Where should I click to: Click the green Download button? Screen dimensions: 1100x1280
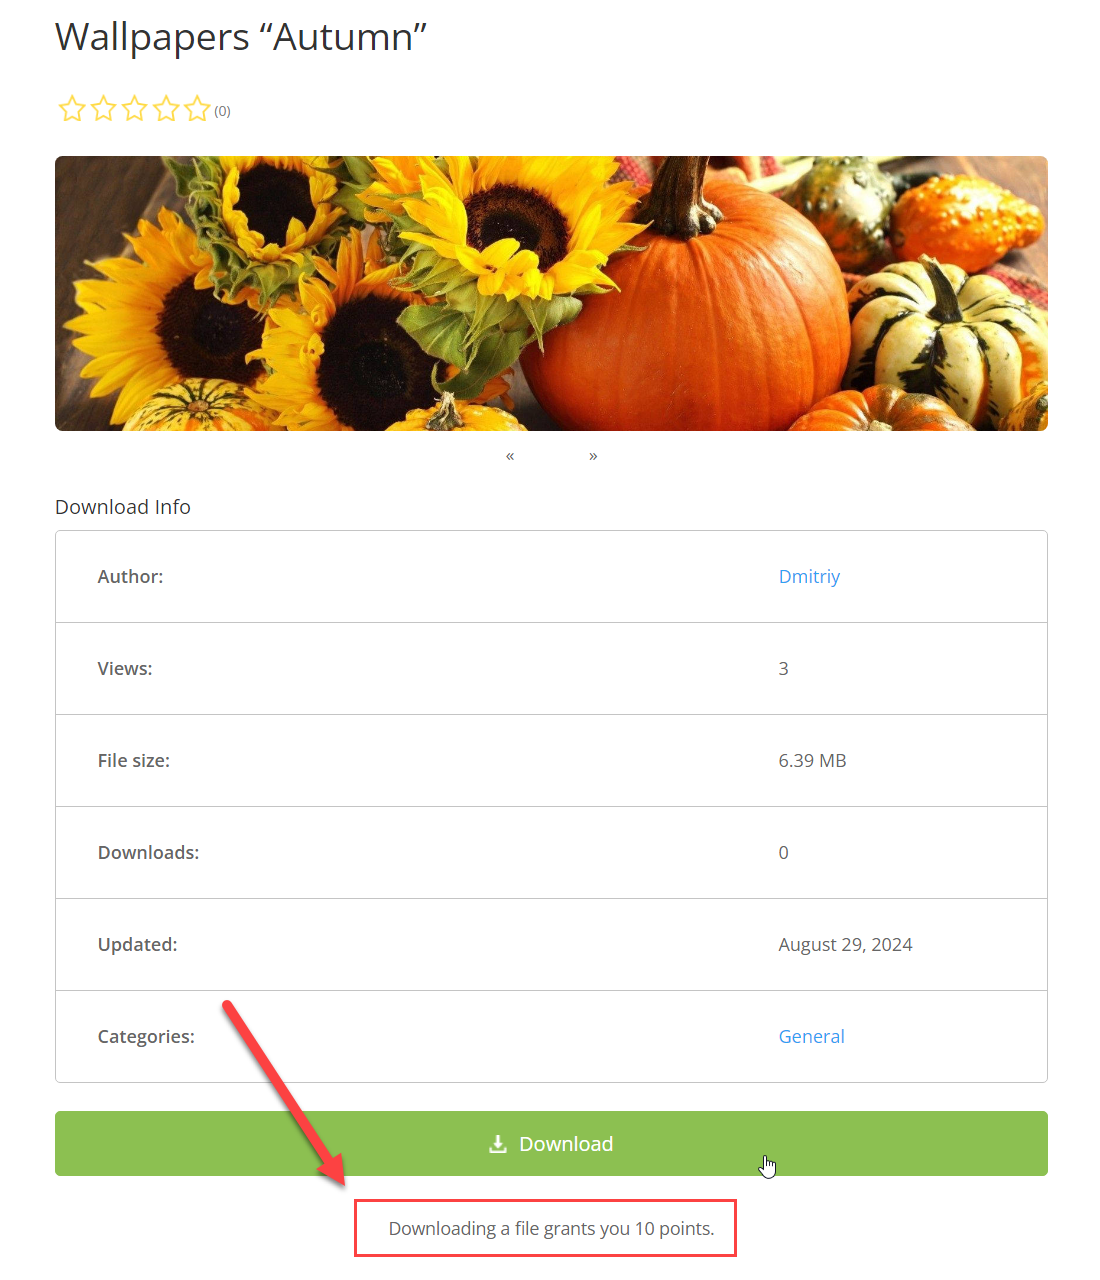pyautogui.click(x=551, y=1143)
